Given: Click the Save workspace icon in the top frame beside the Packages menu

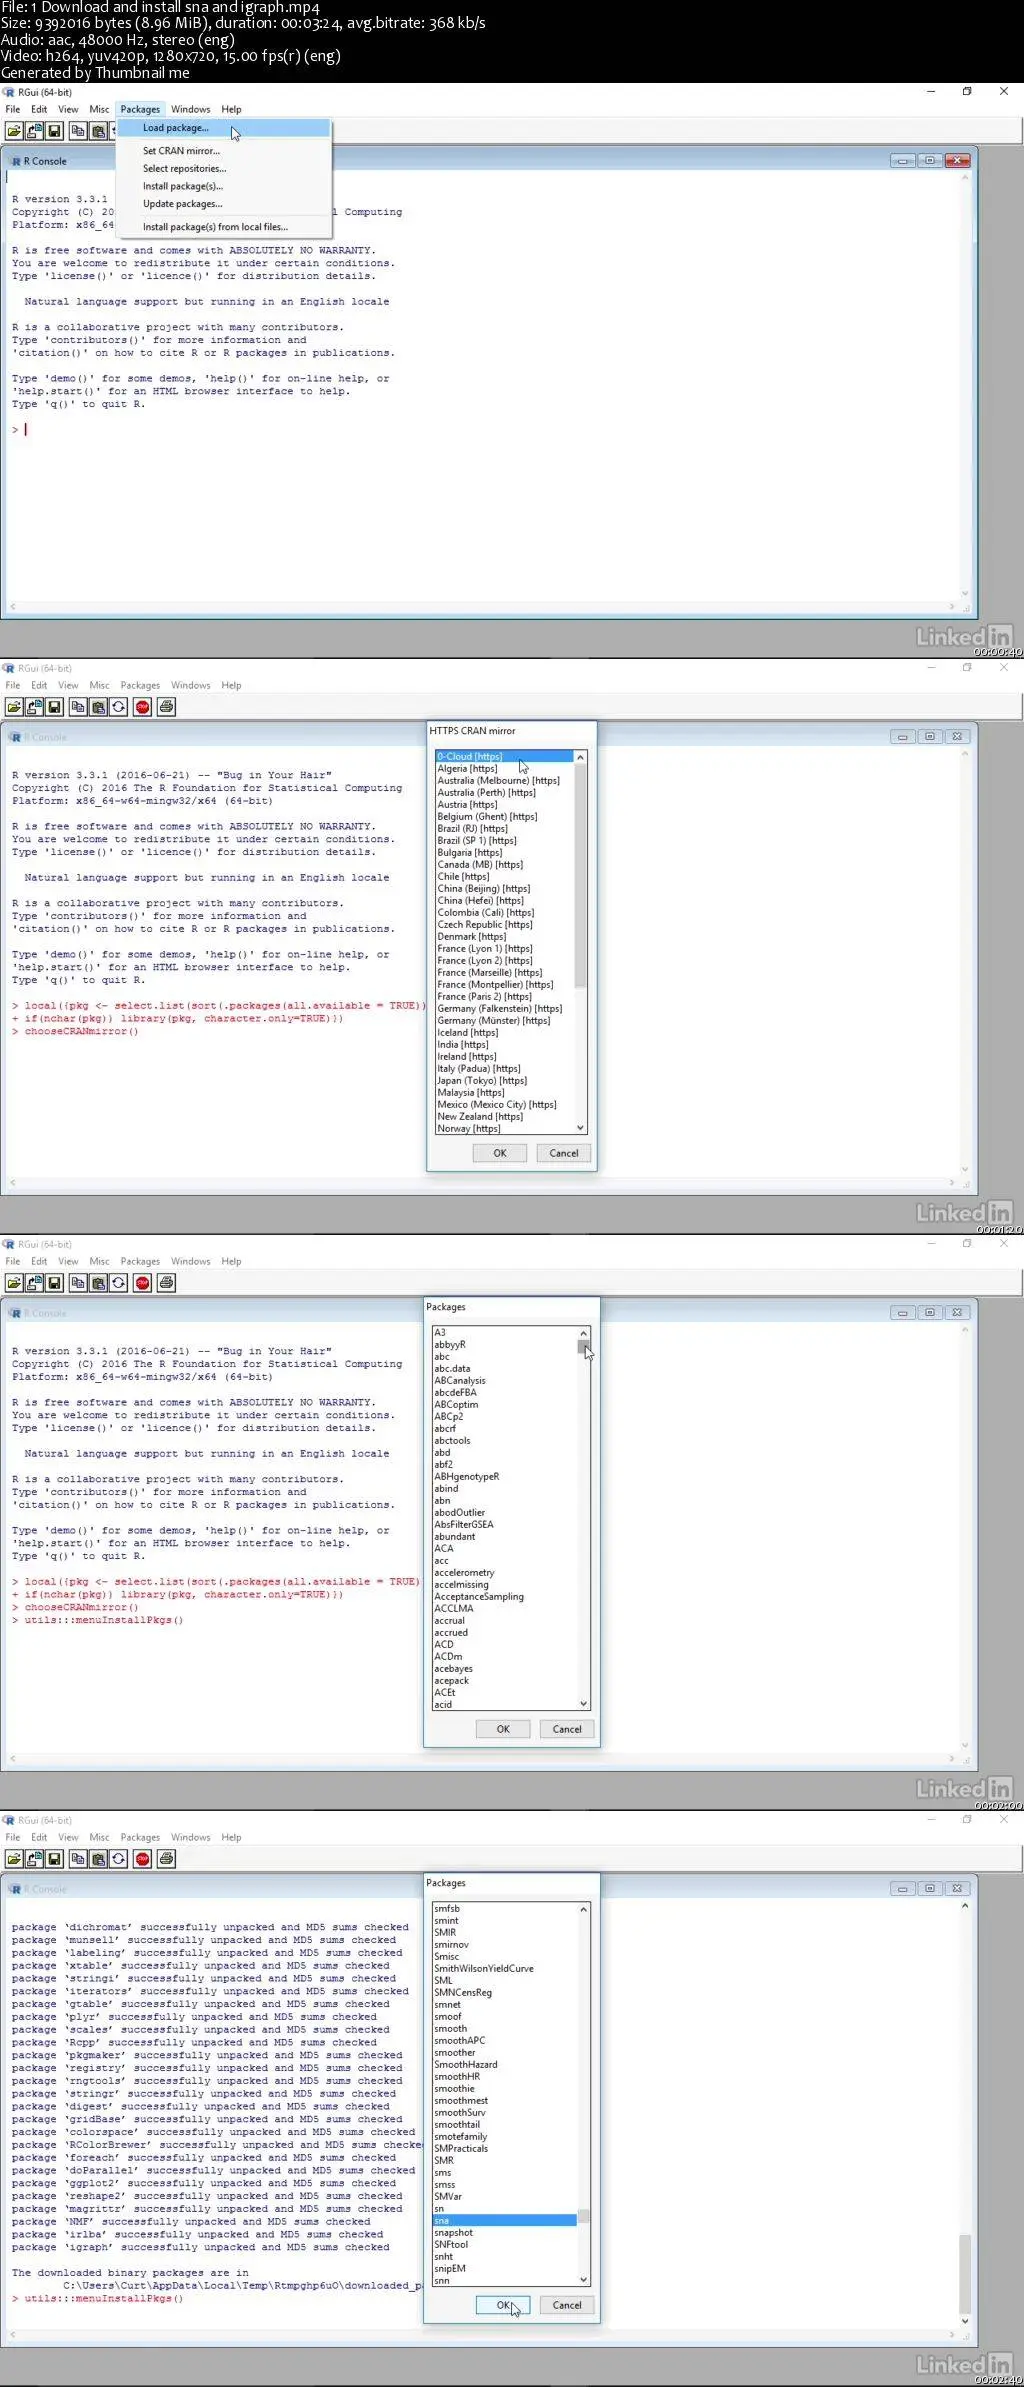Looking at the screenshot, I should [54, 131].
